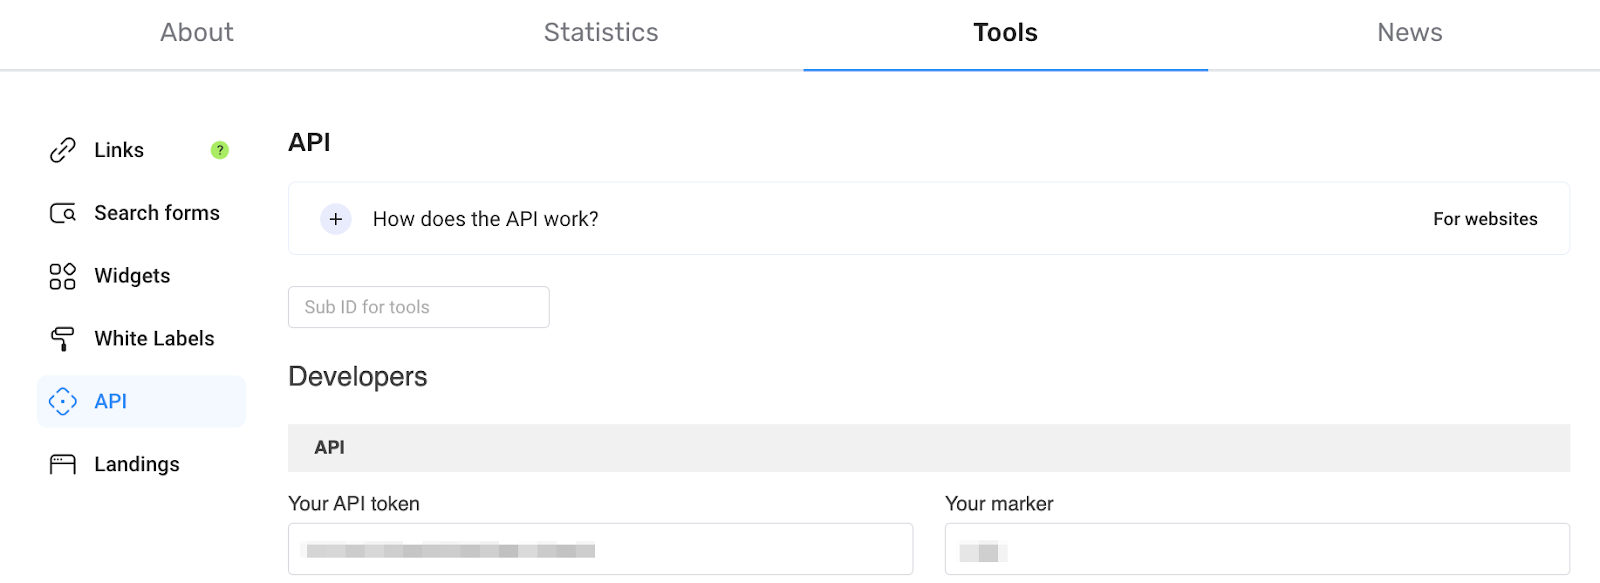Click the Widgets grid icon
Screen dimensions: 1600x583
pyautogui.click(x=63, y=276)
